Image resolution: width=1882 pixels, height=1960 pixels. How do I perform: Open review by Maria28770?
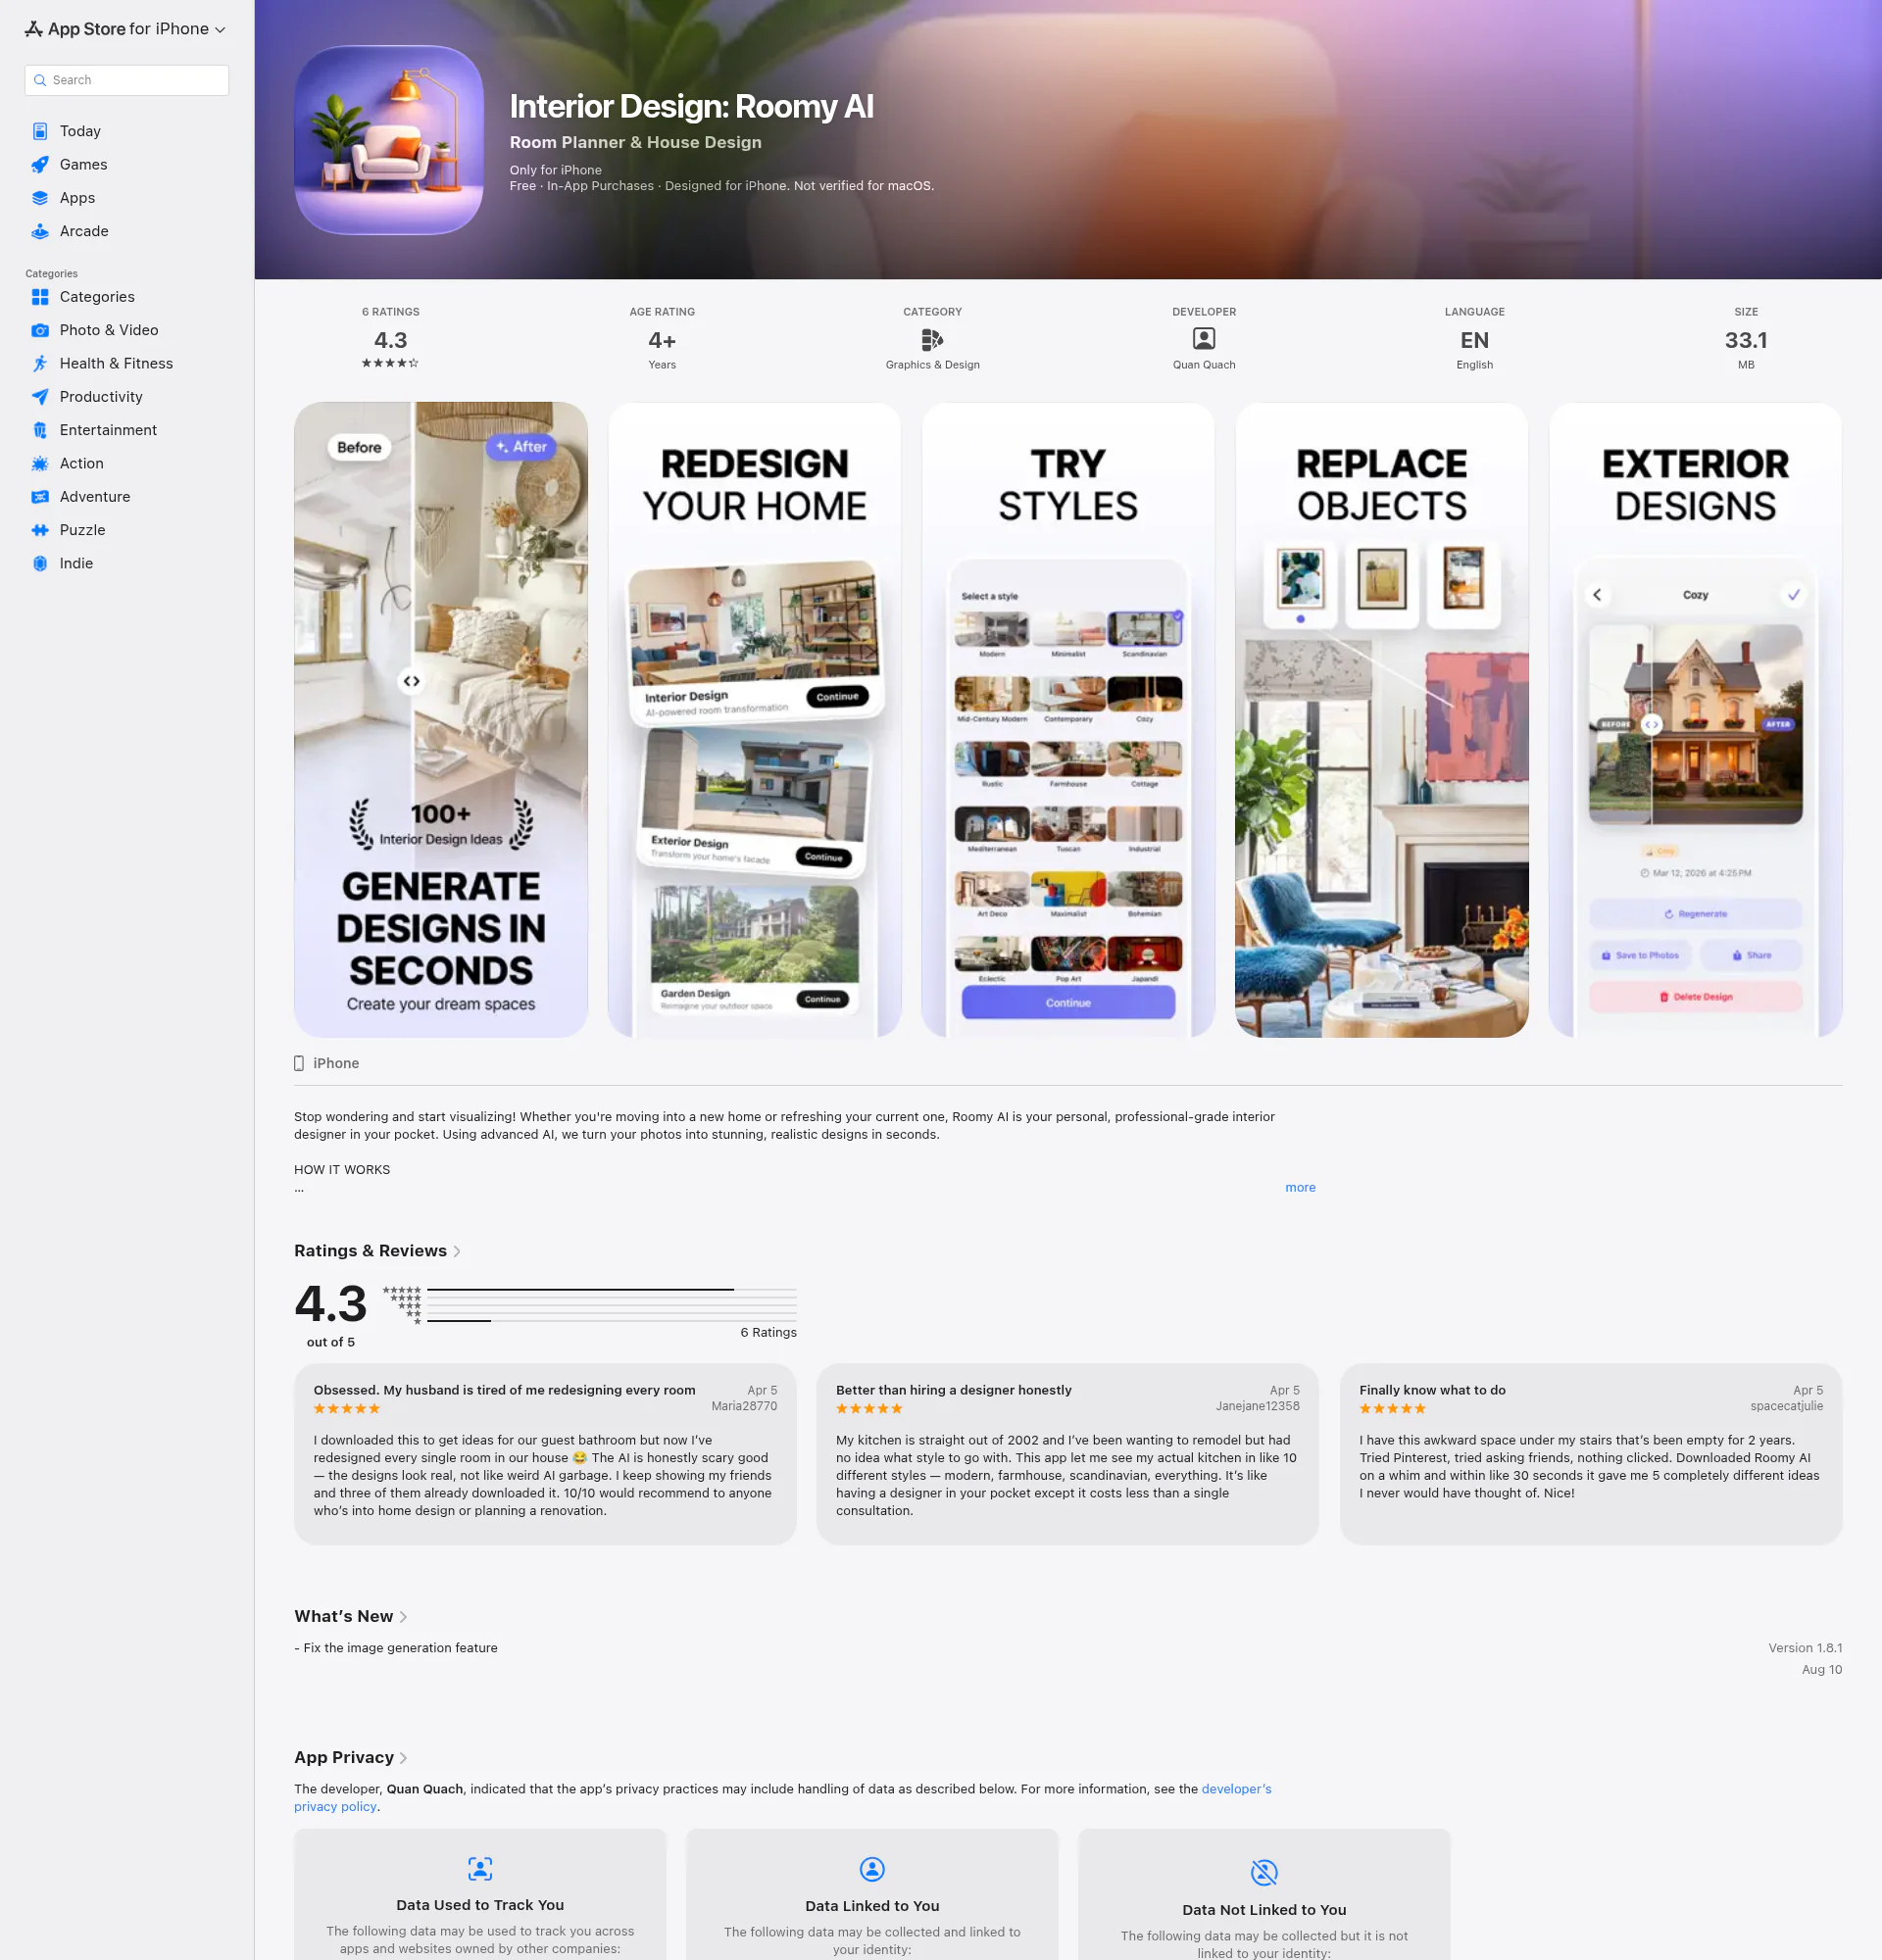tap(545, 1454)
